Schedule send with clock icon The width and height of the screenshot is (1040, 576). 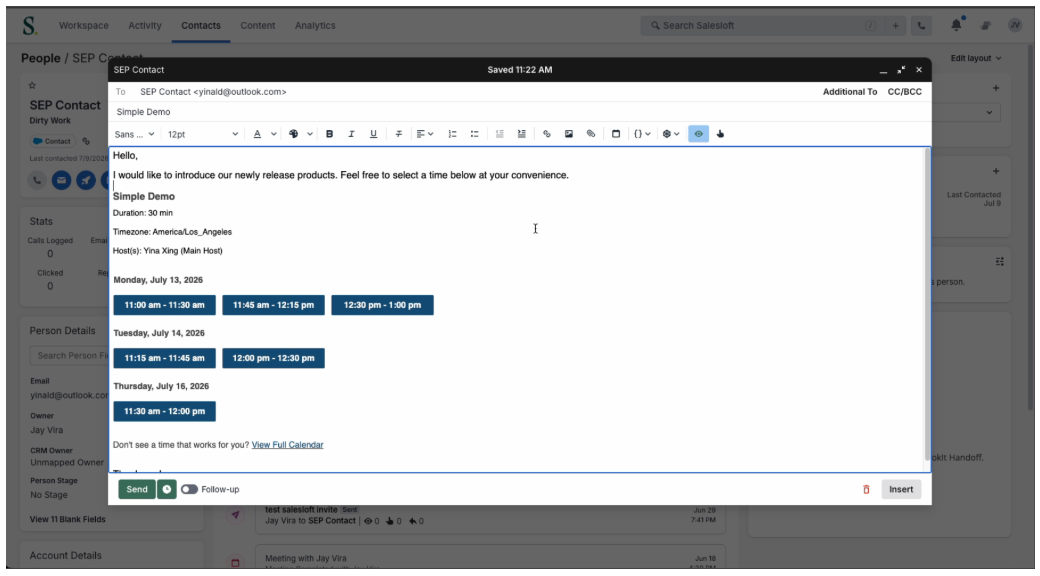pyautogui.click(x=166, y=490)
